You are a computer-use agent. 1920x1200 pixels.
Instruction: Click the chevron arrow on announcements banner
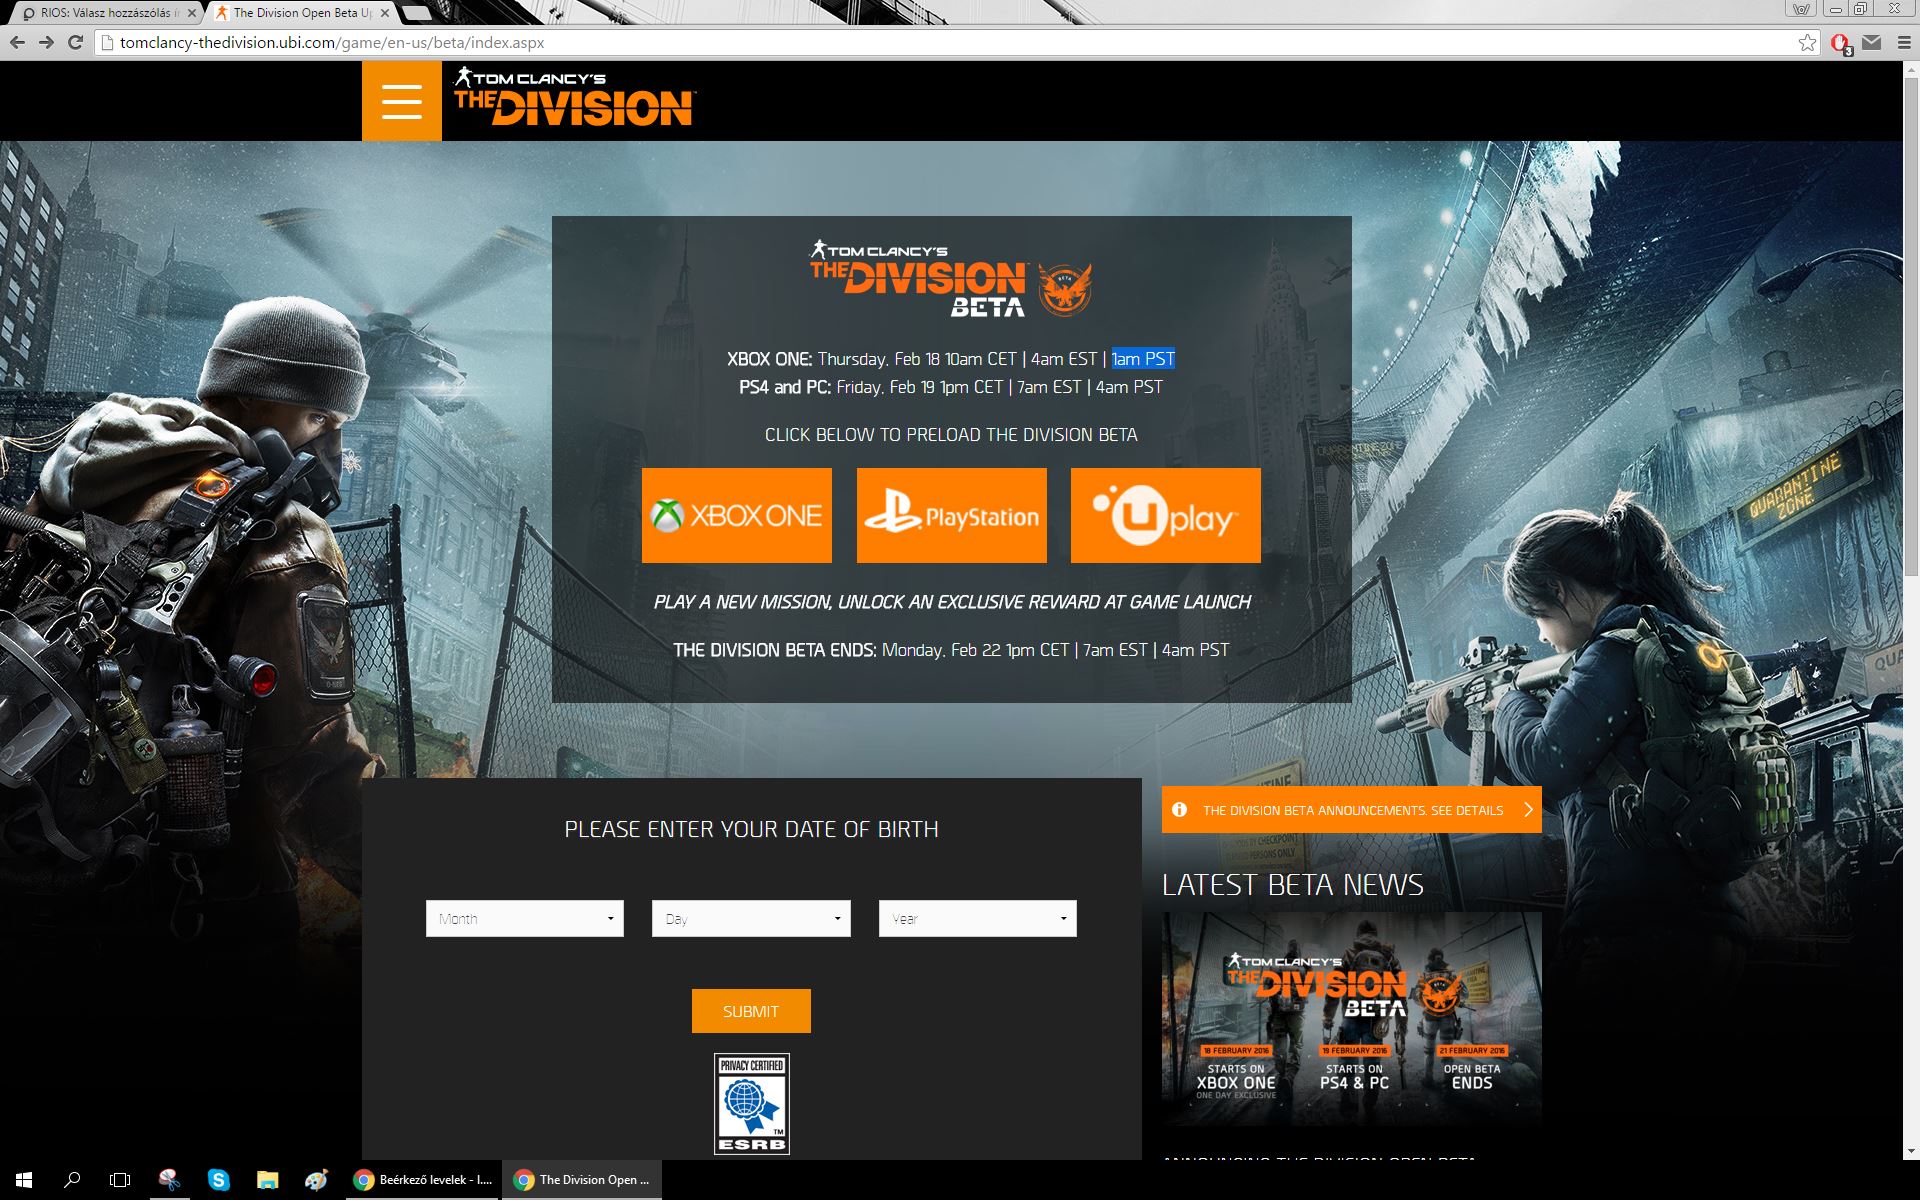click(x=1527, y=810)
